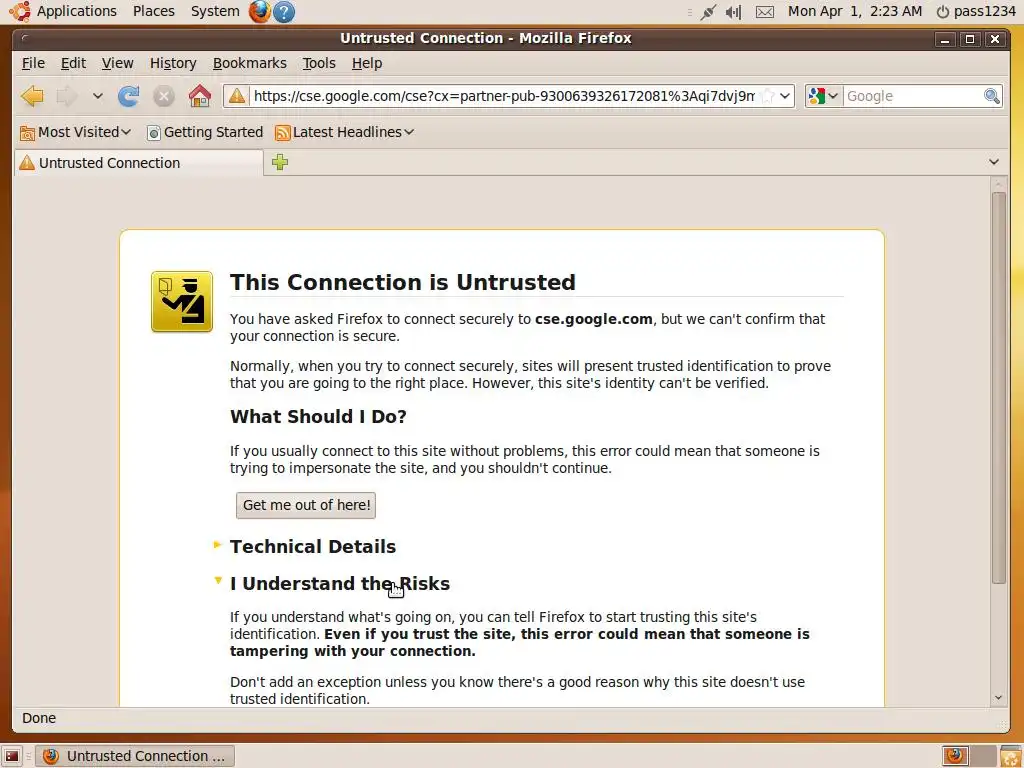Open the back/forward history dropdown arrow
The image size is (1024, 768).
(97, 96)
